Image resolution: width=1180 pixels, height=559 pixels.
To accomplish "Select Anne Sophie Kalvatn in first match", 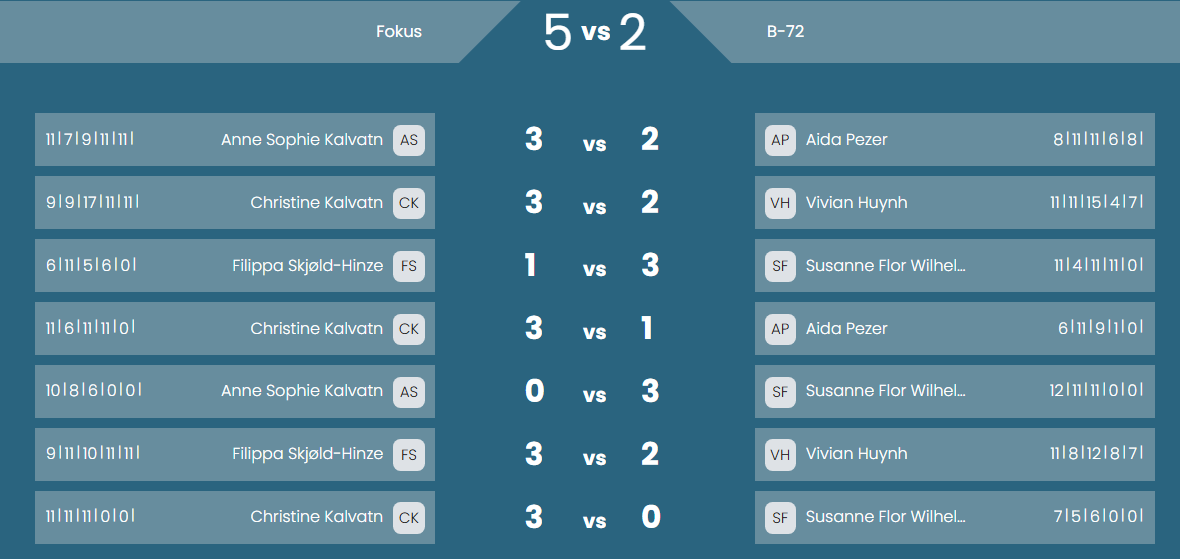I will (302, 140).
